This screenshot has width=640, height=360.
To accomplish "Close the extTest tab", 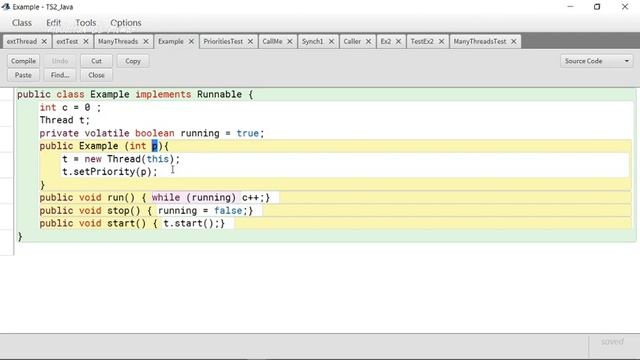I will point(86,42).
